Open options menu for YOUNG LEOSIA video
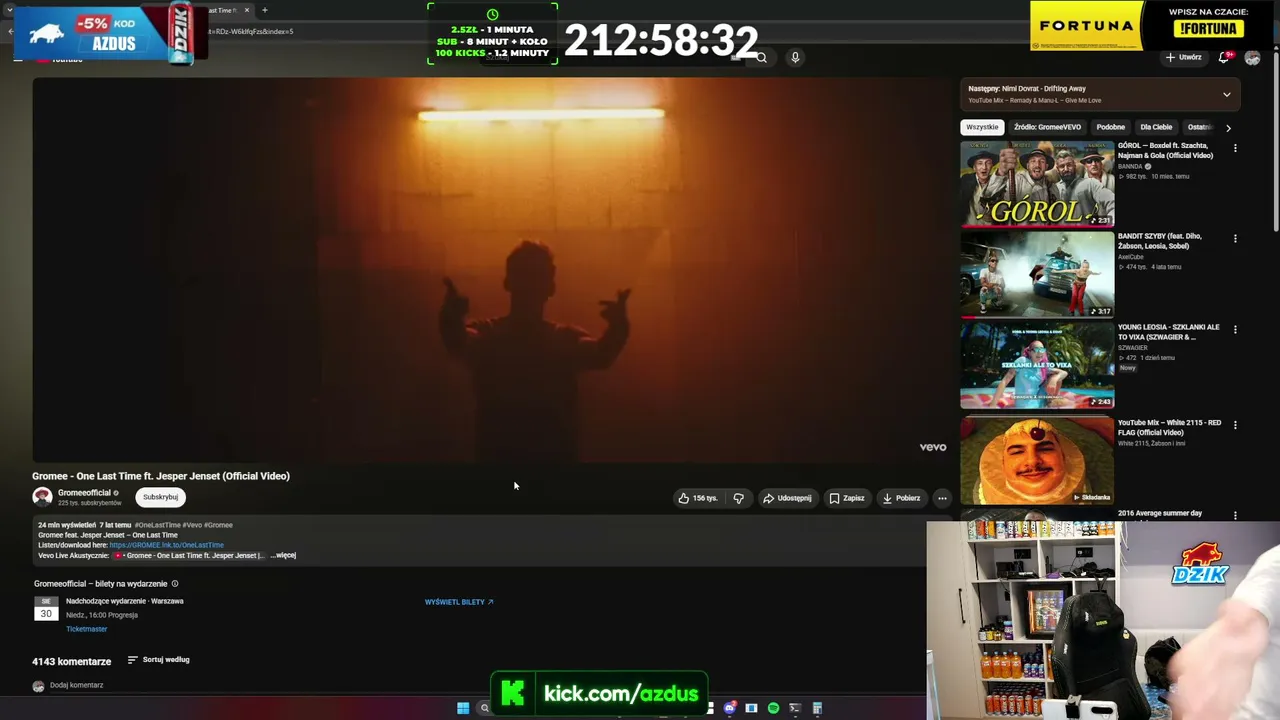Screen dimensions: 1280x720 pyautogui.click(x=1235, y=330)
